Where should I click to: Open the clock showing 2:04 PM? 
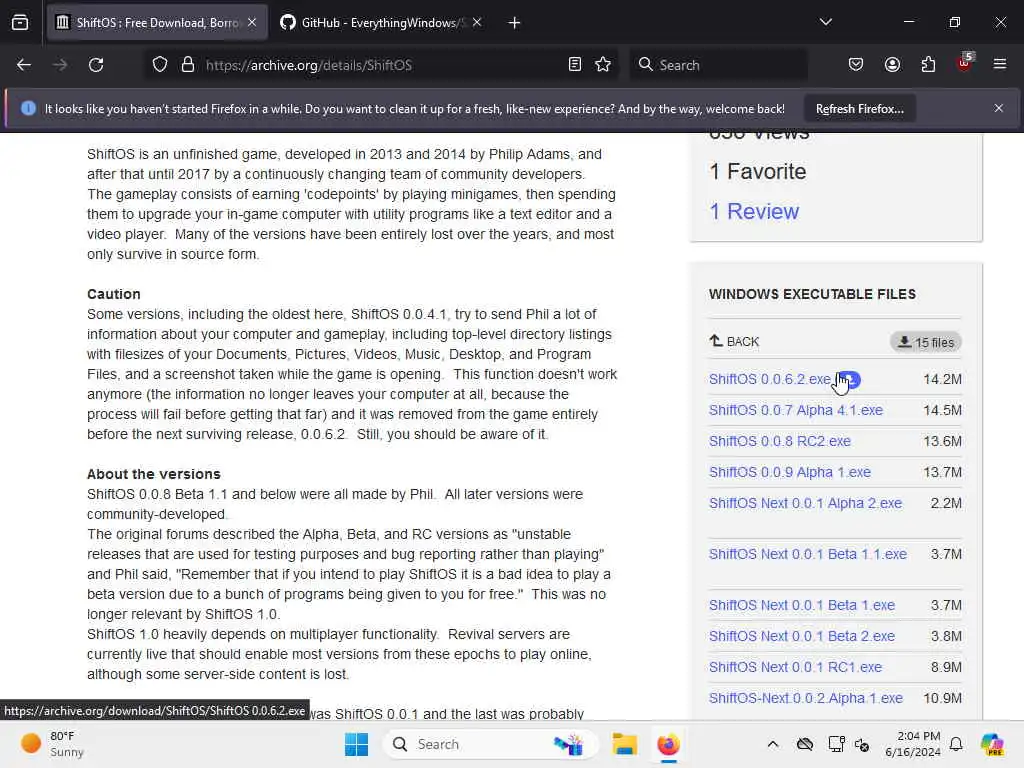[912, 744]
